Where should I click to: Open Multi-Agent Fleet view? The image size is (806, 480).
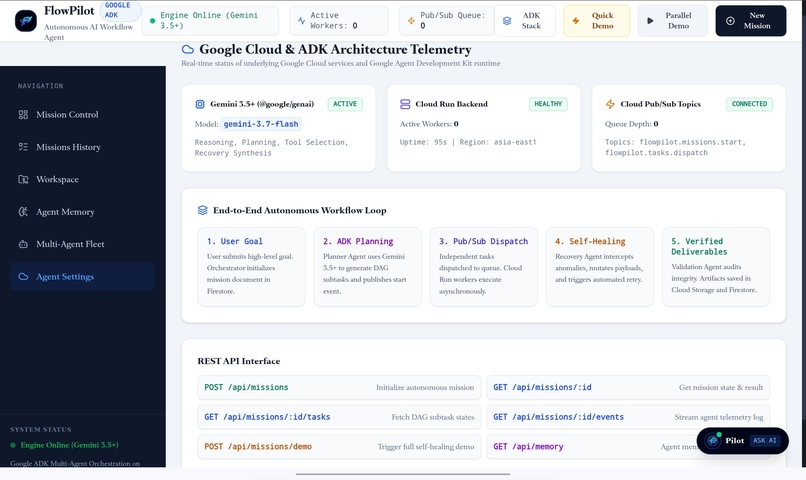pos(82,244)
